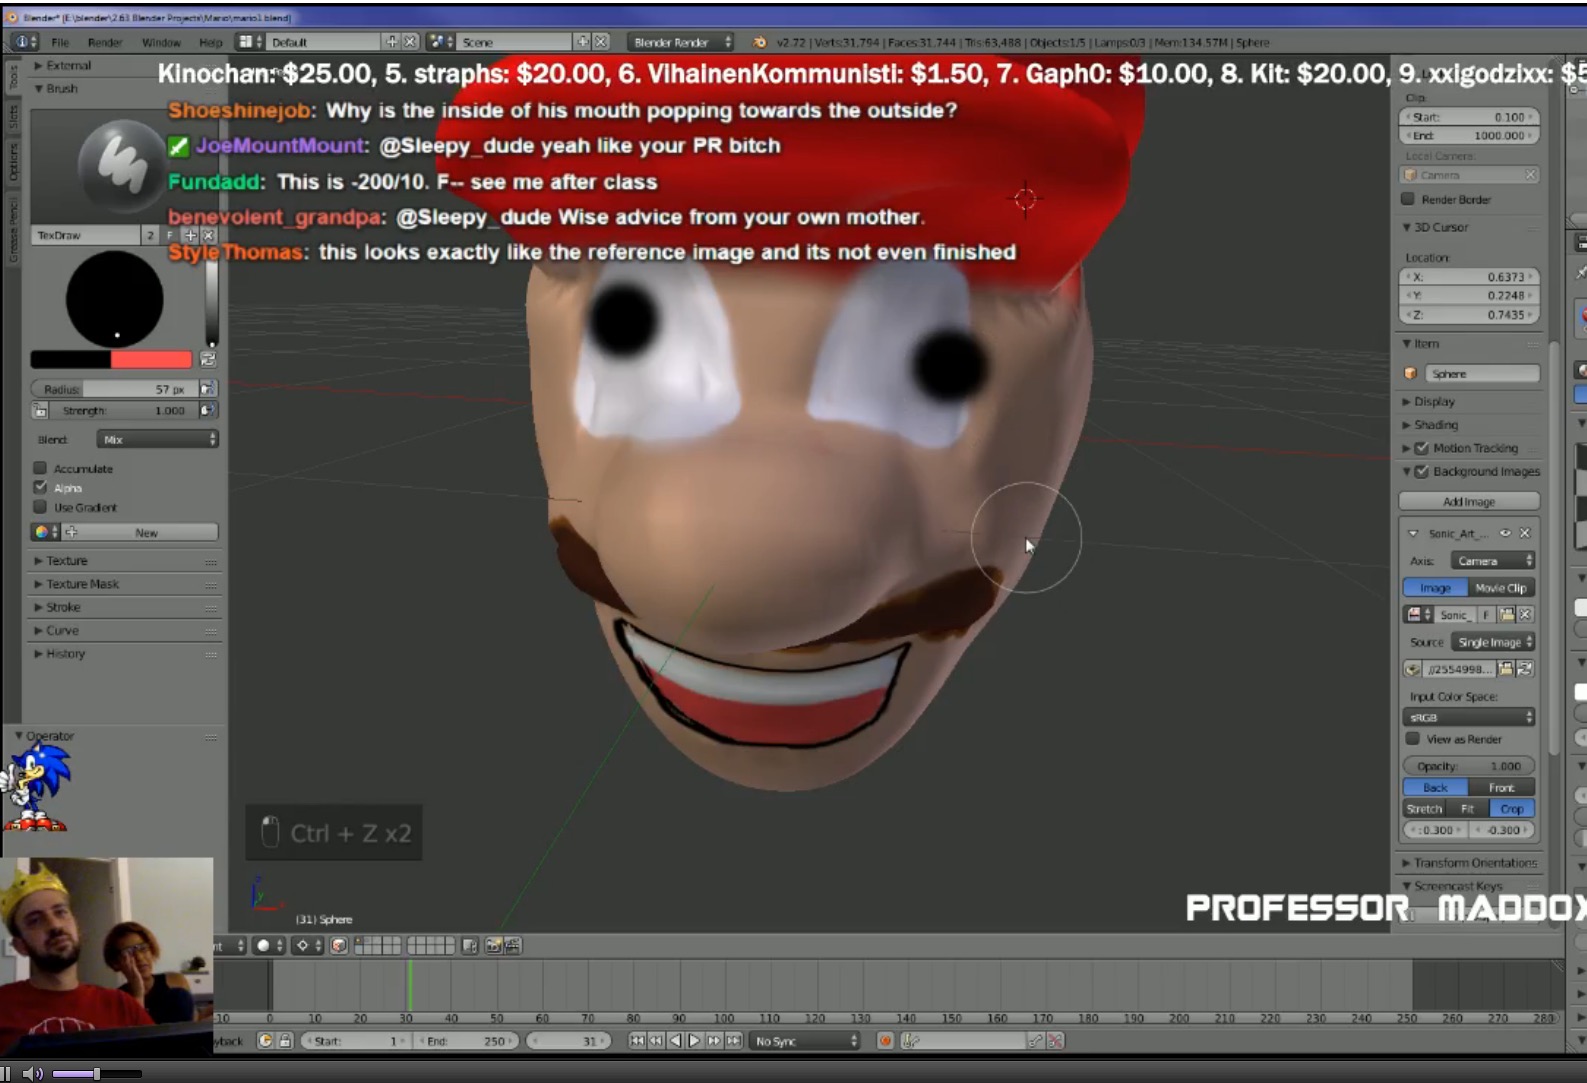1587x1083 pixels.
Task: Enable the Use Gradient checkbox
Action: (x=40, y=507)
